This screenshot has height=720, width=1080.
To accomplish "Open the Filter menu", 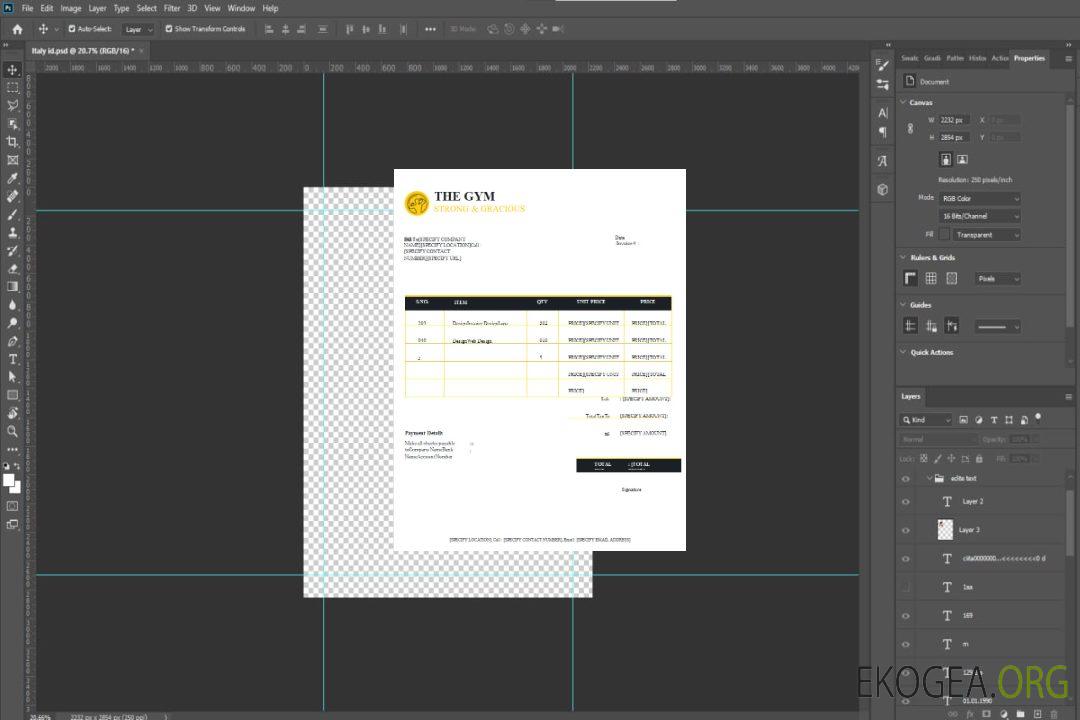I will click(172, 8).
